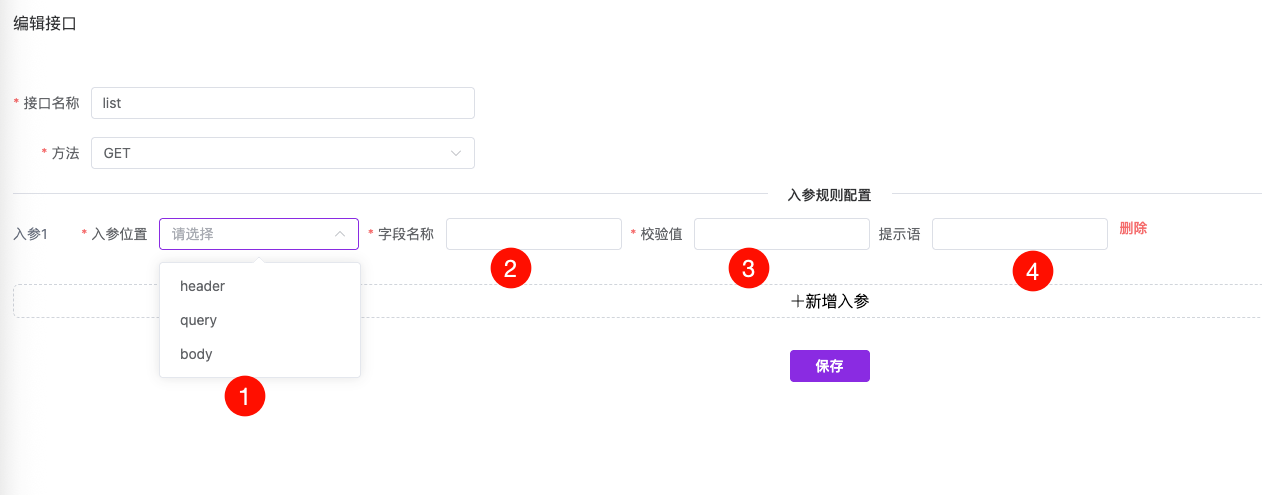This screenshot has height=495, width=1262.
Task: Click the red 删除 link
Action: click(1133, 228)
